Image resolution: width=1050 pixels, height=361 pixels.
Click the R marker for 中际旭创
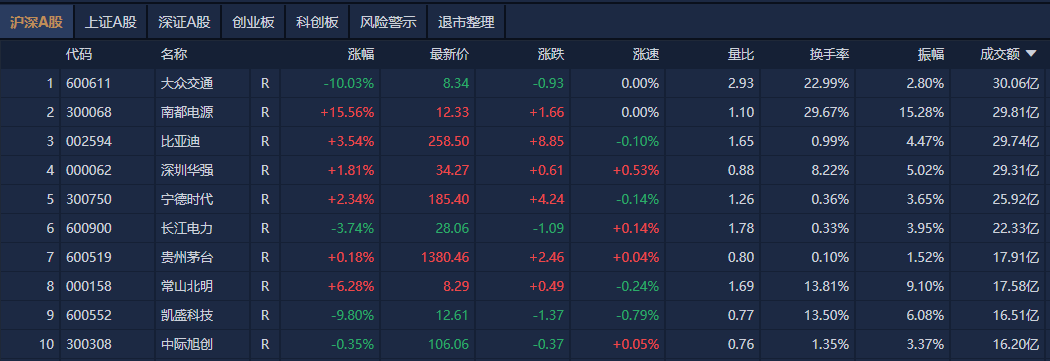point(265,345)
